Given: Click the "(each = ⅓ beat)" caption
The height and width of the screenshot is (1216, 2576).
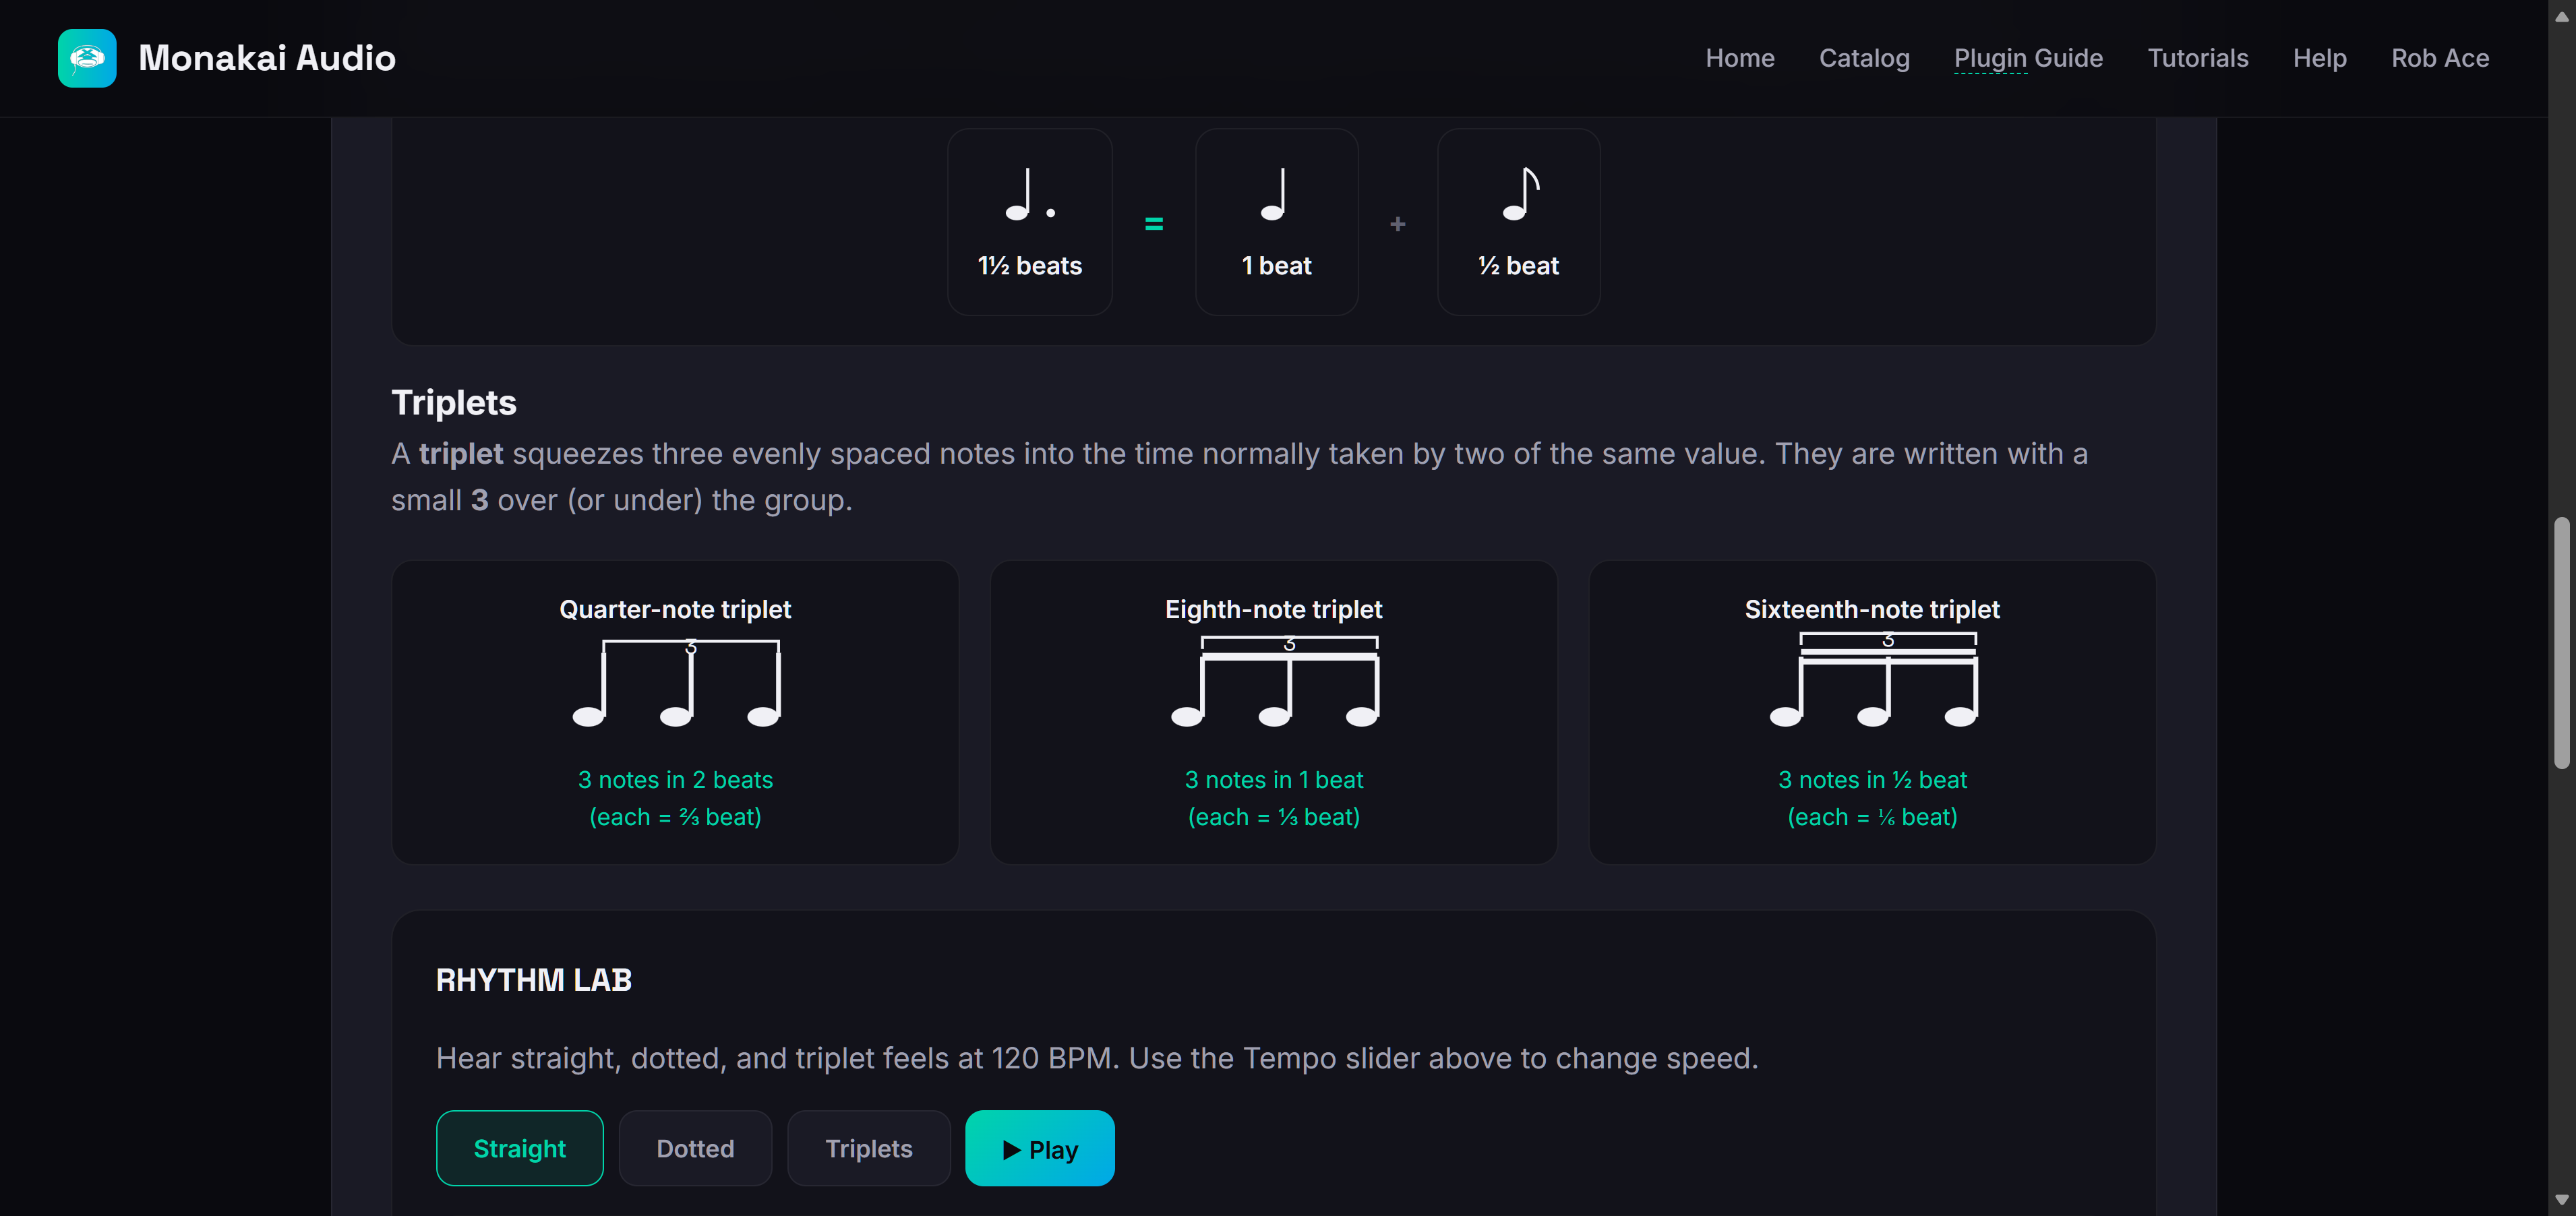Looking at the screenshot, I should point(1274,817).
